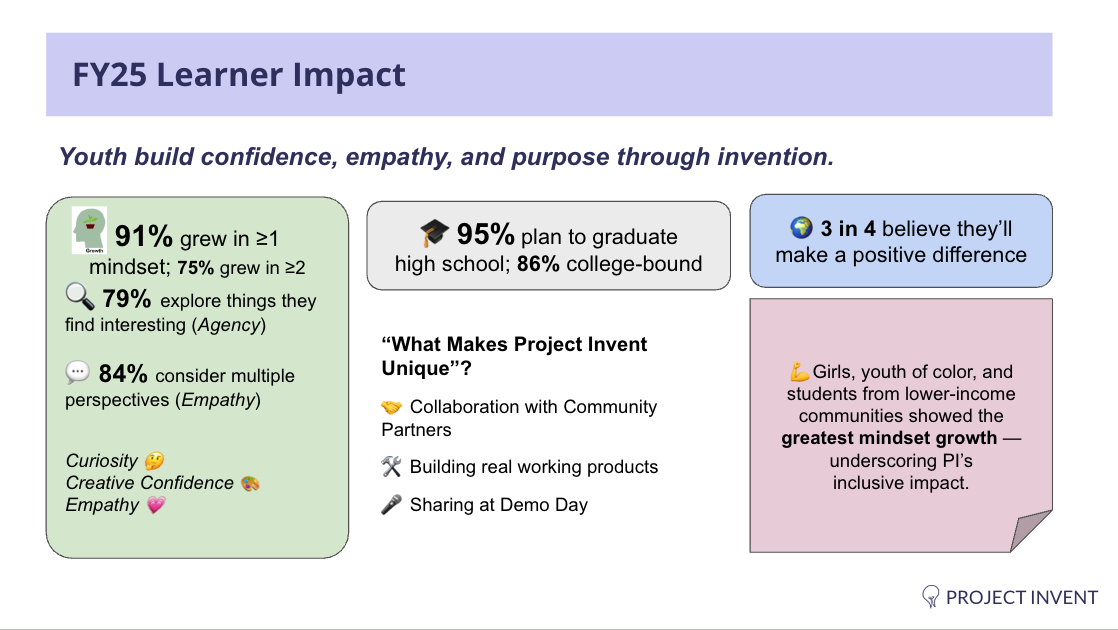Click the graduation cap emoji beside 95%
Image resolution: width=1118 pixels, height=630 pixels.
[x=434, y=232]
